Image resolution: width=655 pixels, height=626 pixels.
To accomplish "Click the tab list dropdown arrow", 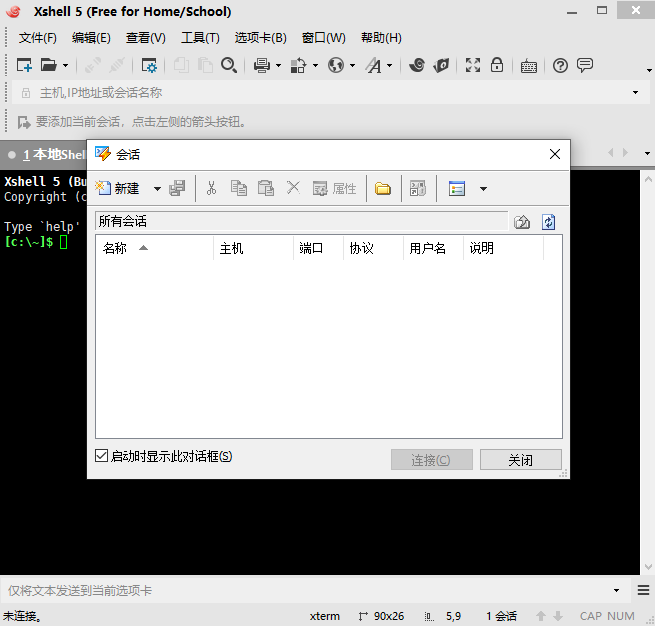I will [x=647, y=153].
